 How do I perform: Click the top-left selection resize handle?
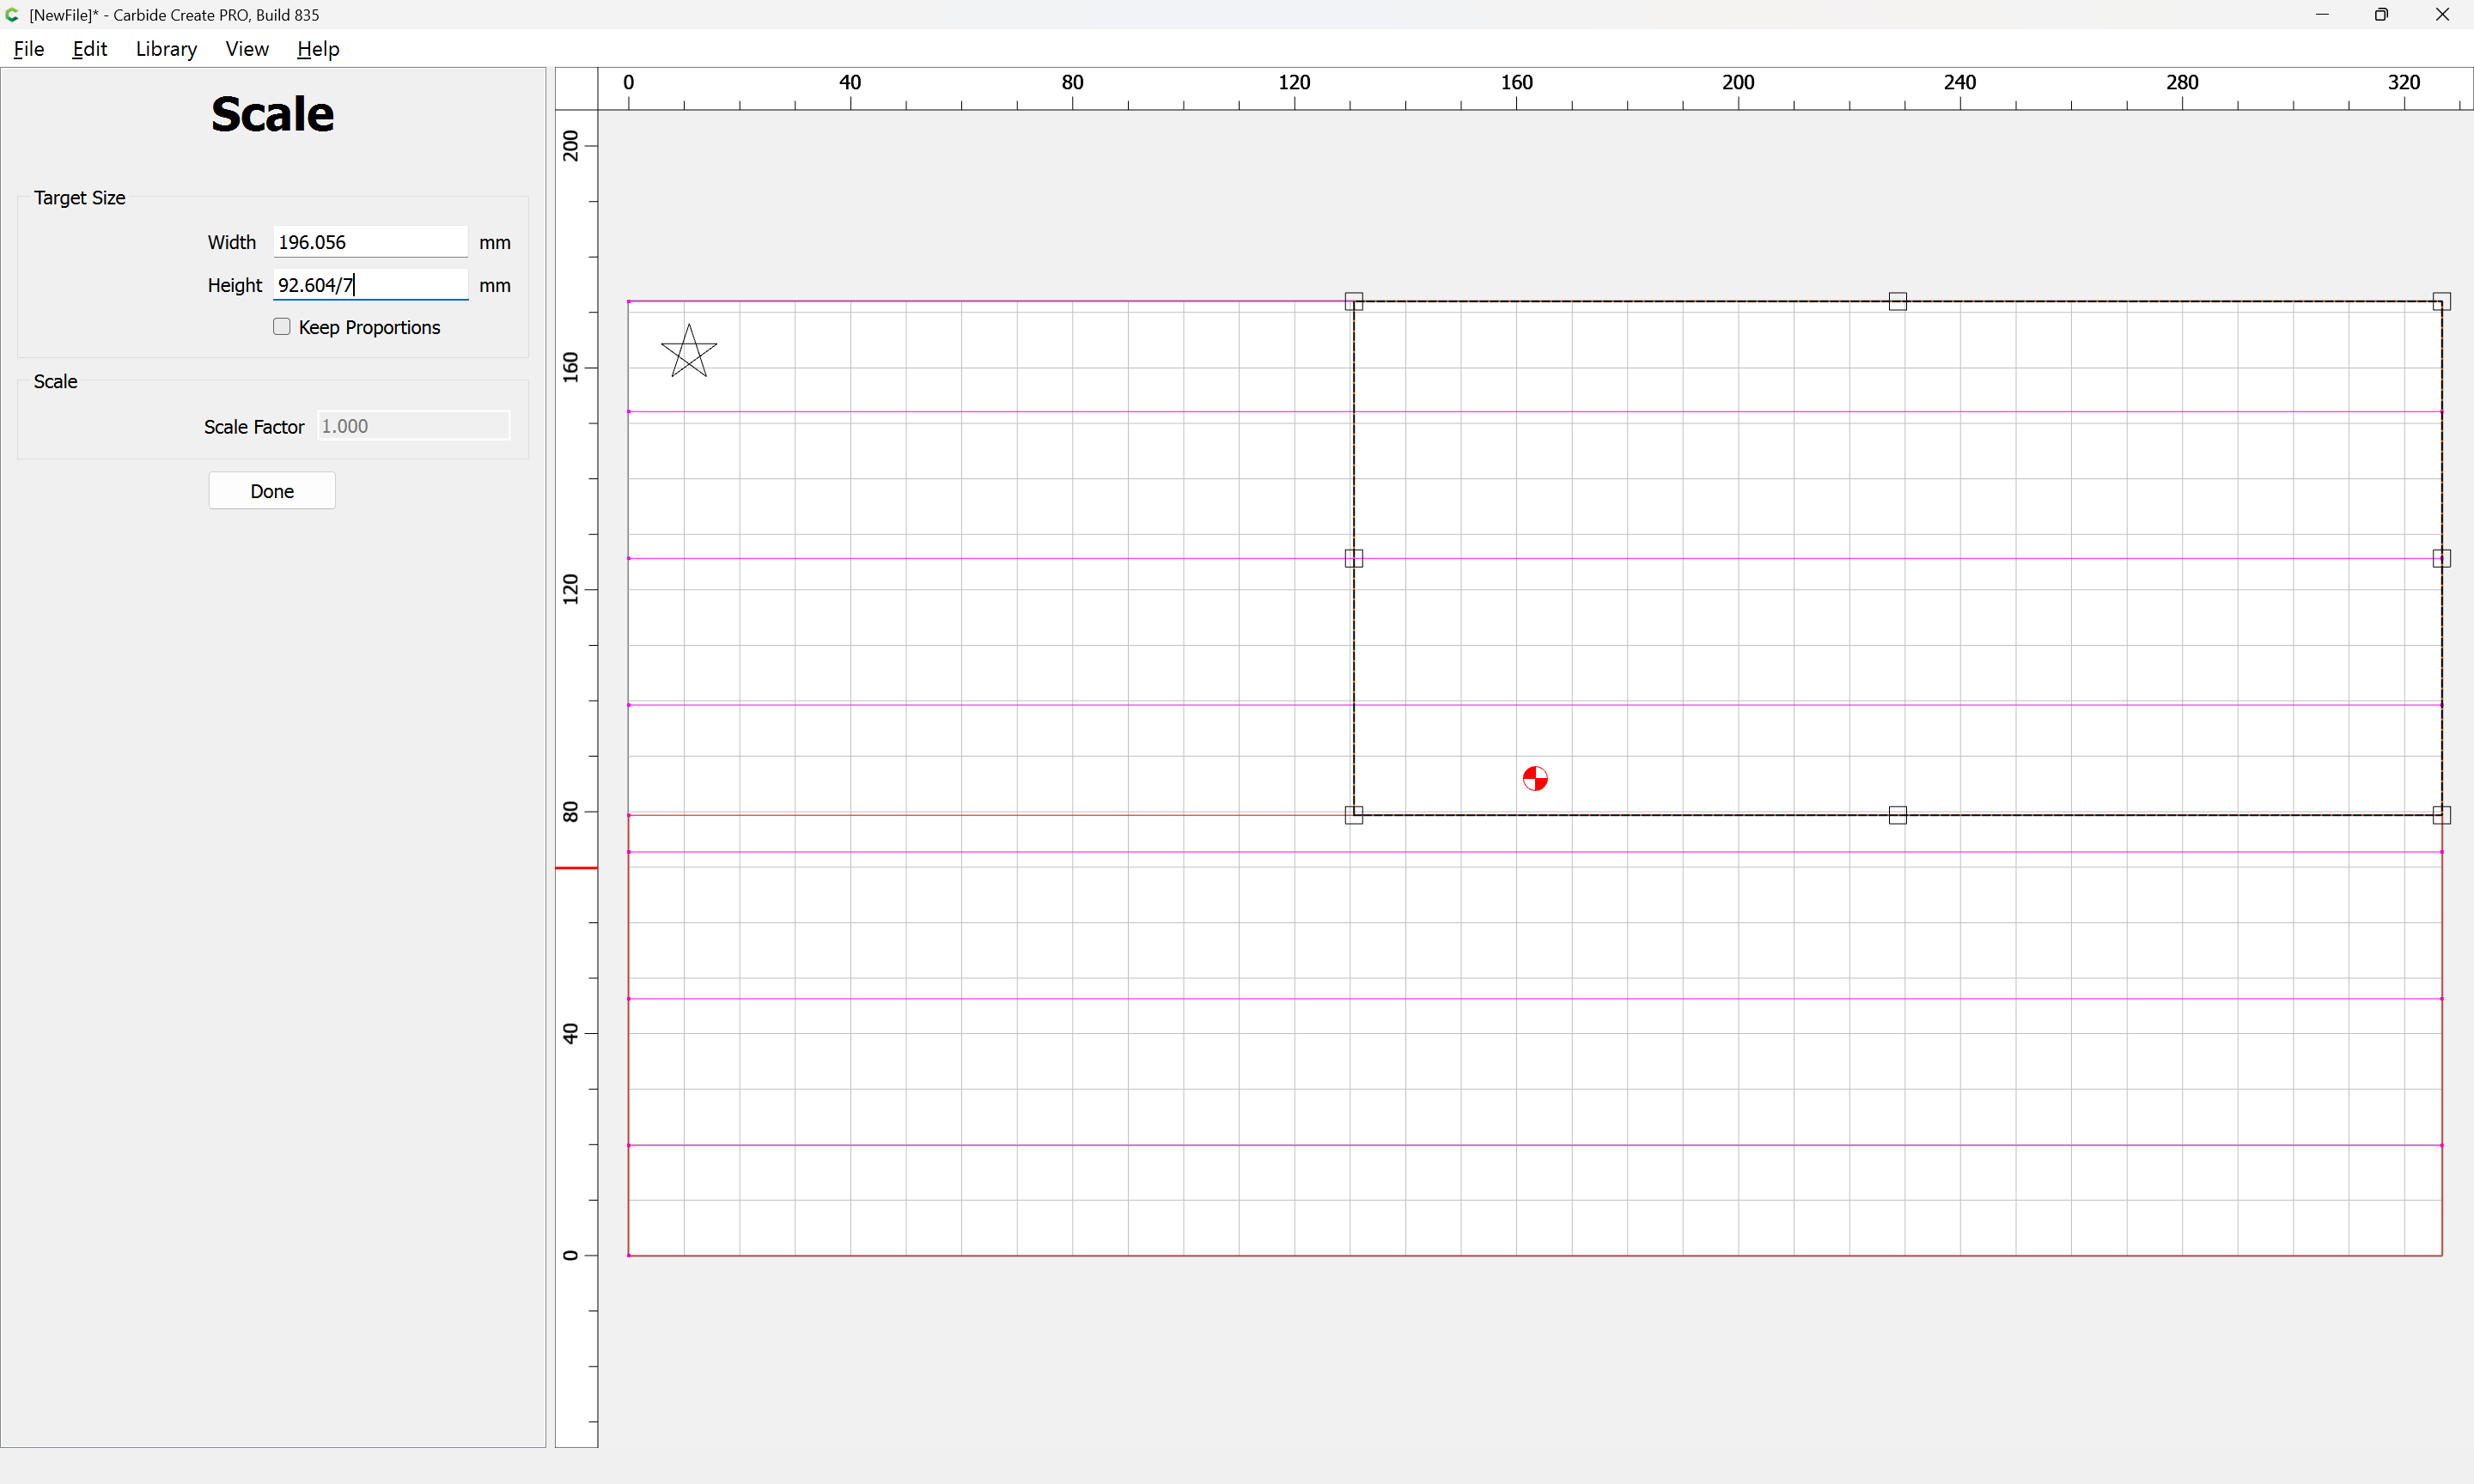(1353, 301)
